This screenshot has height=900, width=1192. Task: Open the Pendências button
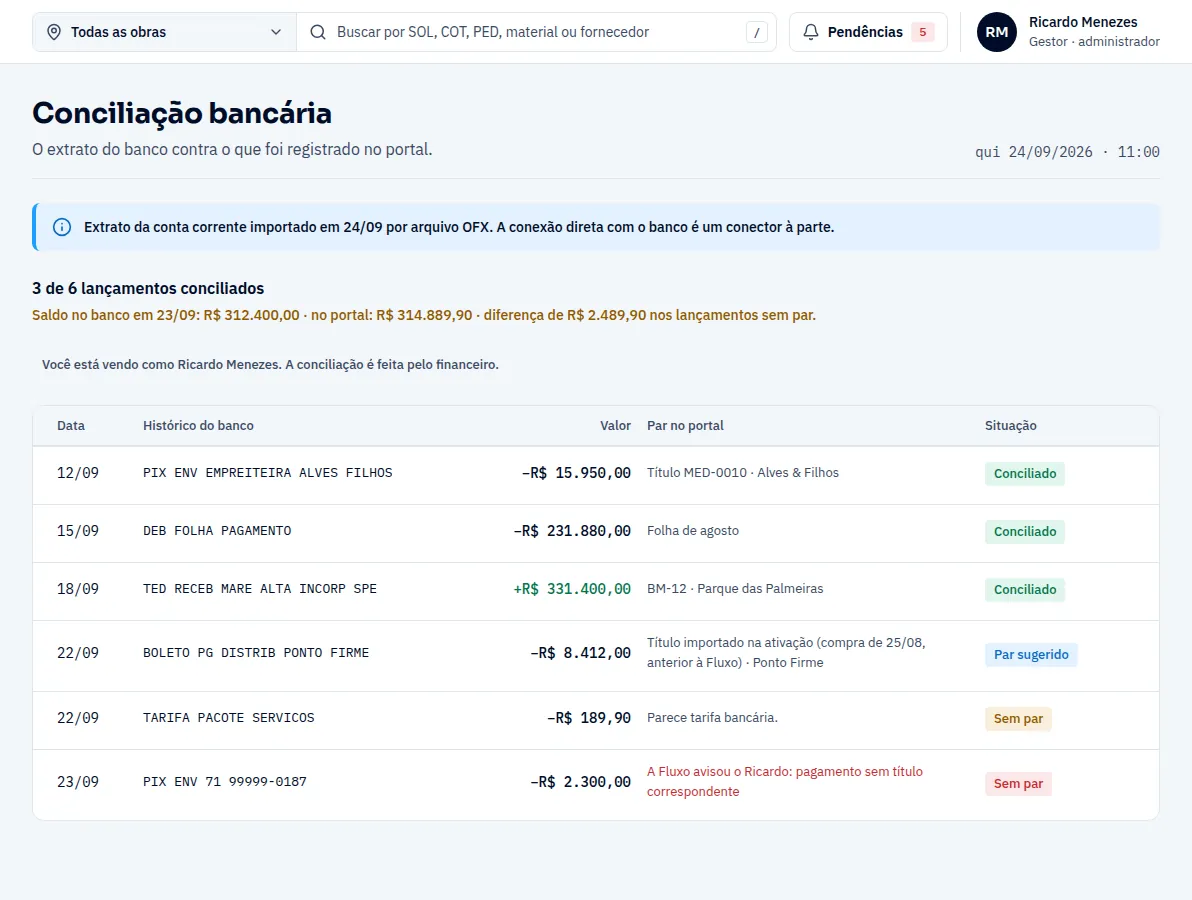tap(868, 32)
